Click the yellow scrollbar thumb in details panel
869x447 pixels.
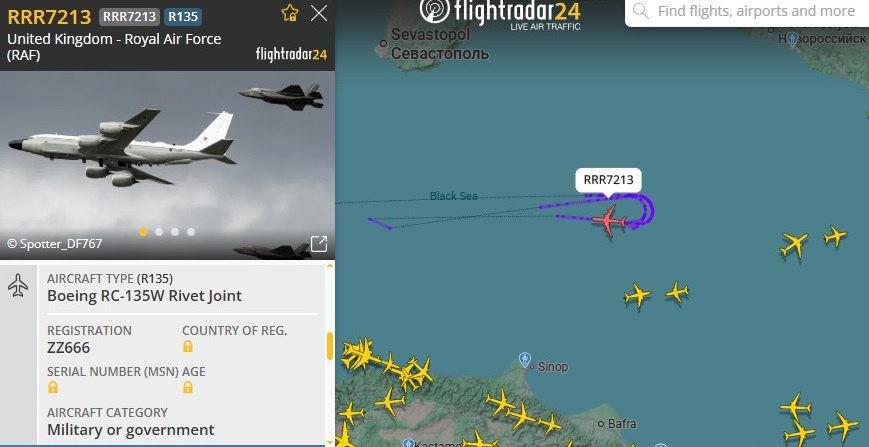pyautogui.click(x=330, y=346)
